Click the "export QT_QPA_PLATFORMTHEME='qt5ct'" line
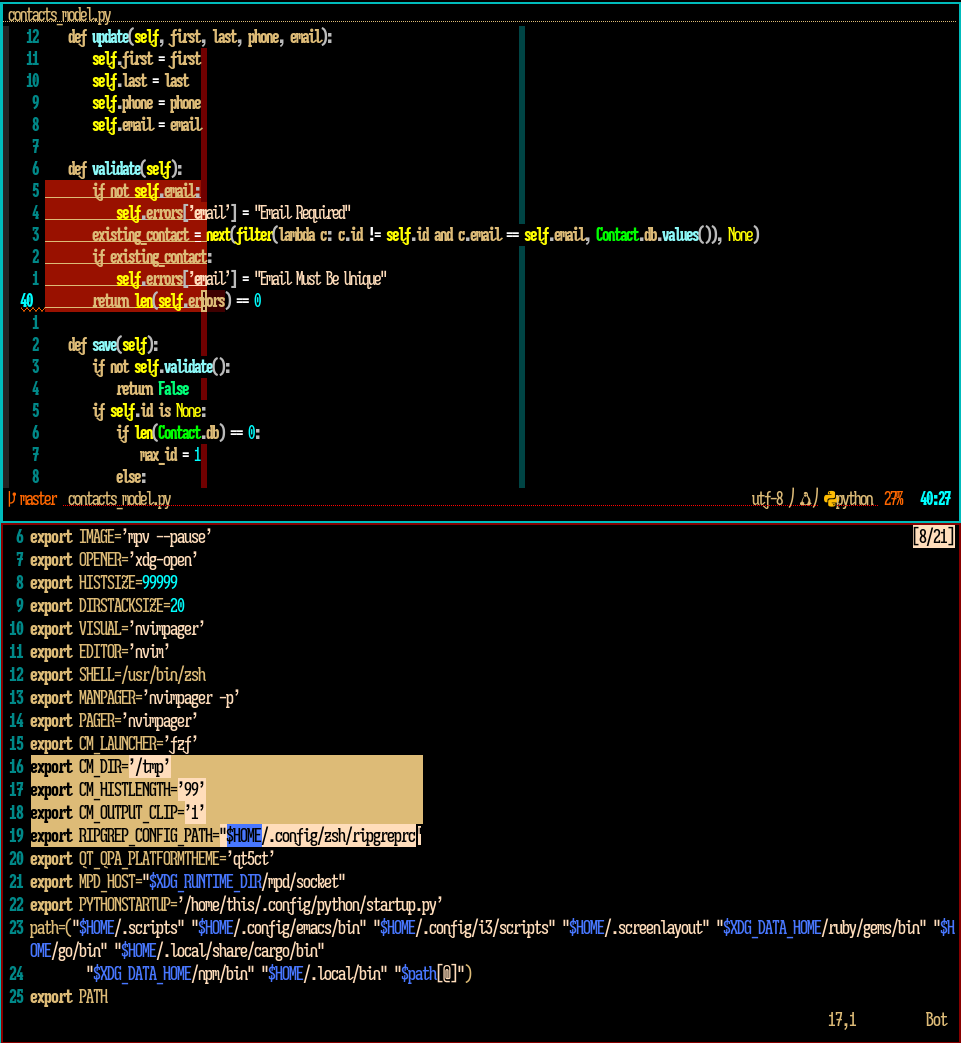Viewport: 961px width, 1043px height. [x=152, y=859]
